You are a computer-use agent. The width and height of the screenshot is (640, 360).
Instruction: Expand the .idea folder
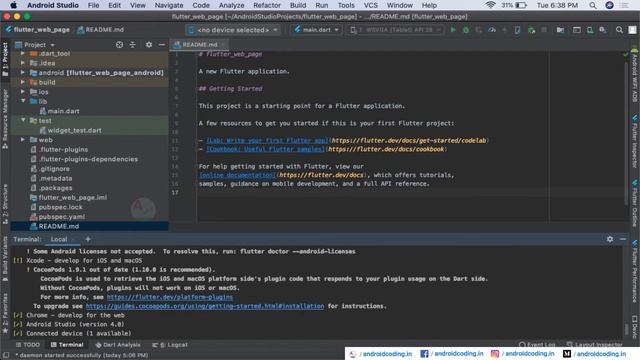click(23, 63)
